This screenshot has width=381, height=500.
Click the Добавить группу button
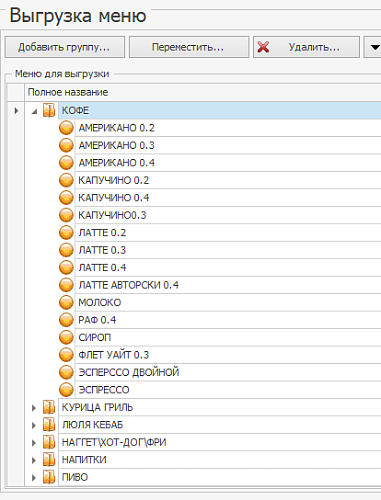click(x=65, y=47)
